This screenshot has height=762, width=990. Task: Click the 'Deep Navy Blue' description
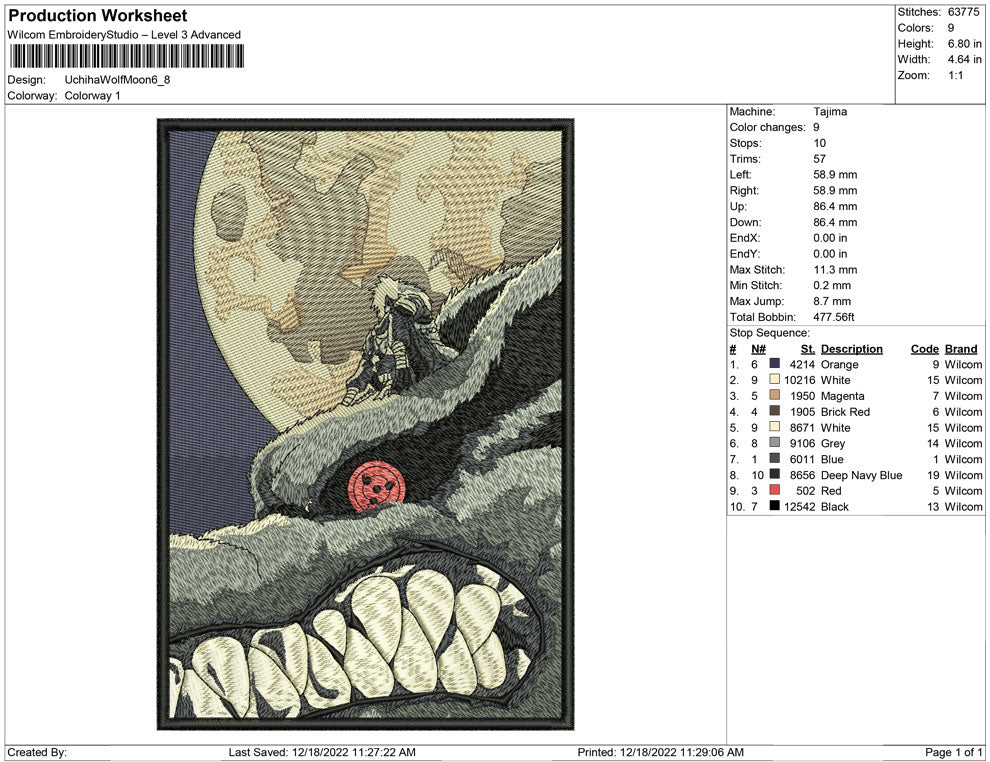pos(862,475)
